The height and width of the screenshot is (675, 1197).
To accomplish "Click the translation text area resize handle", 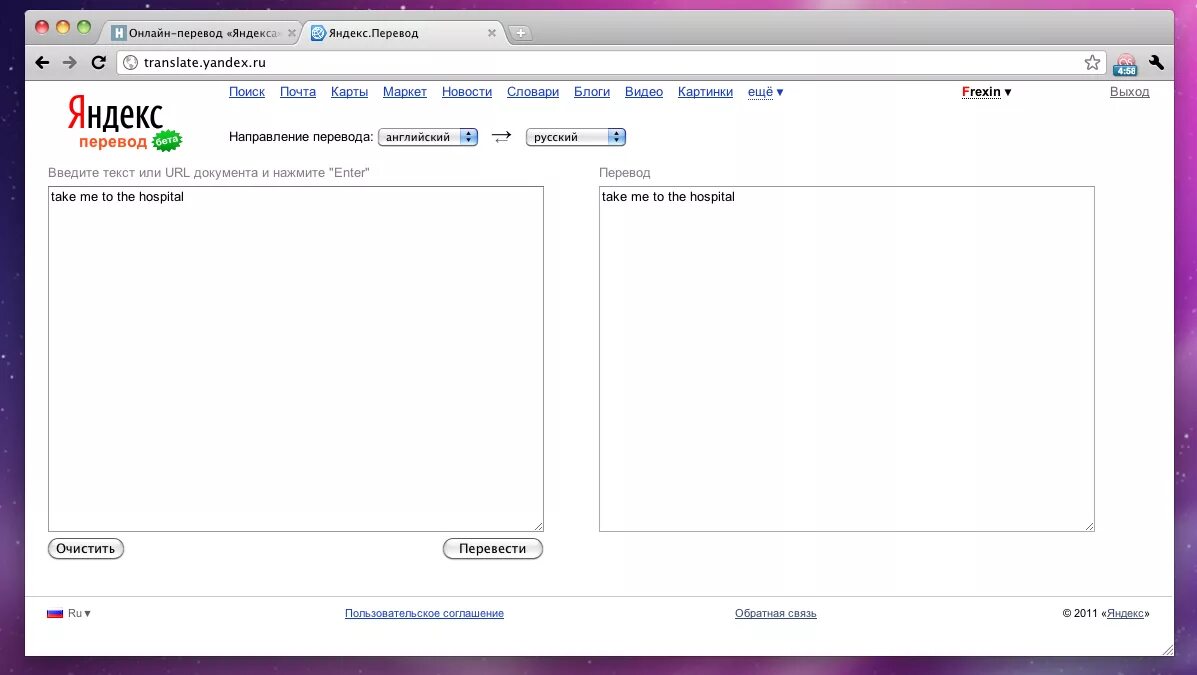I will pyautogui.click(x=1089, y=526).
